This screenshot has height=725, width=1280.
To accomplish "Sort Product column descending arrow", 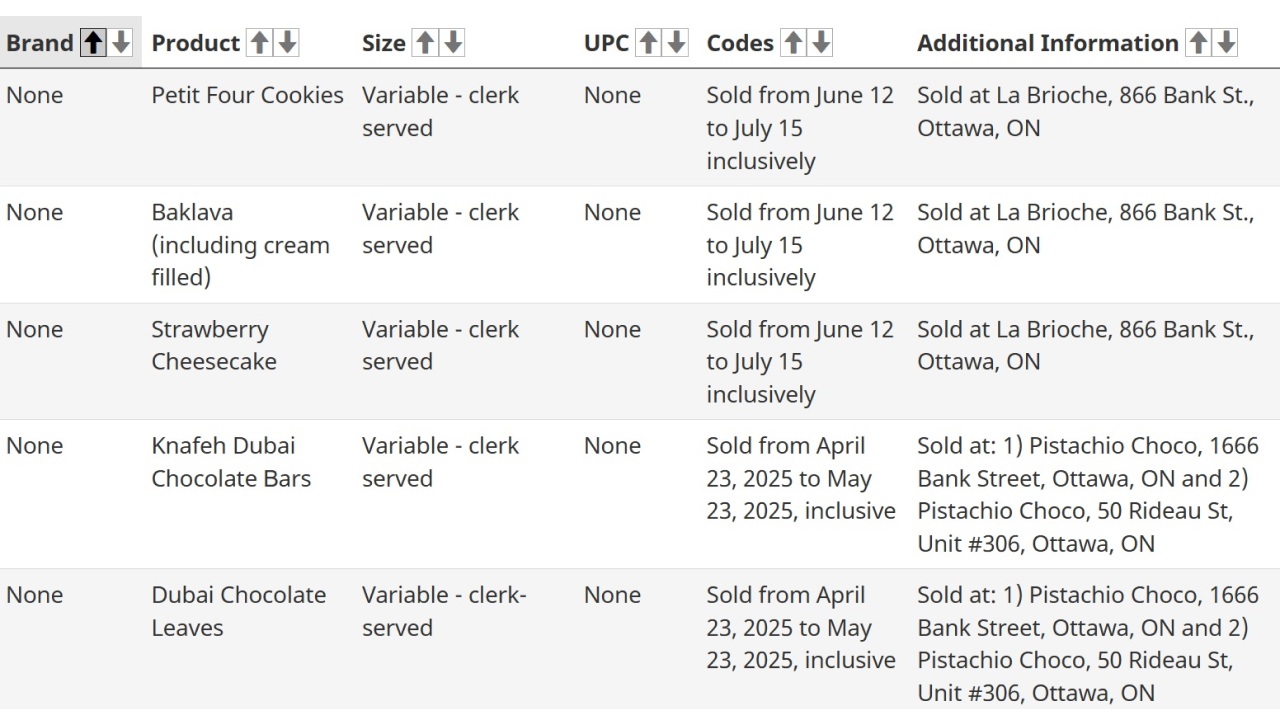I will click(287, 43).
